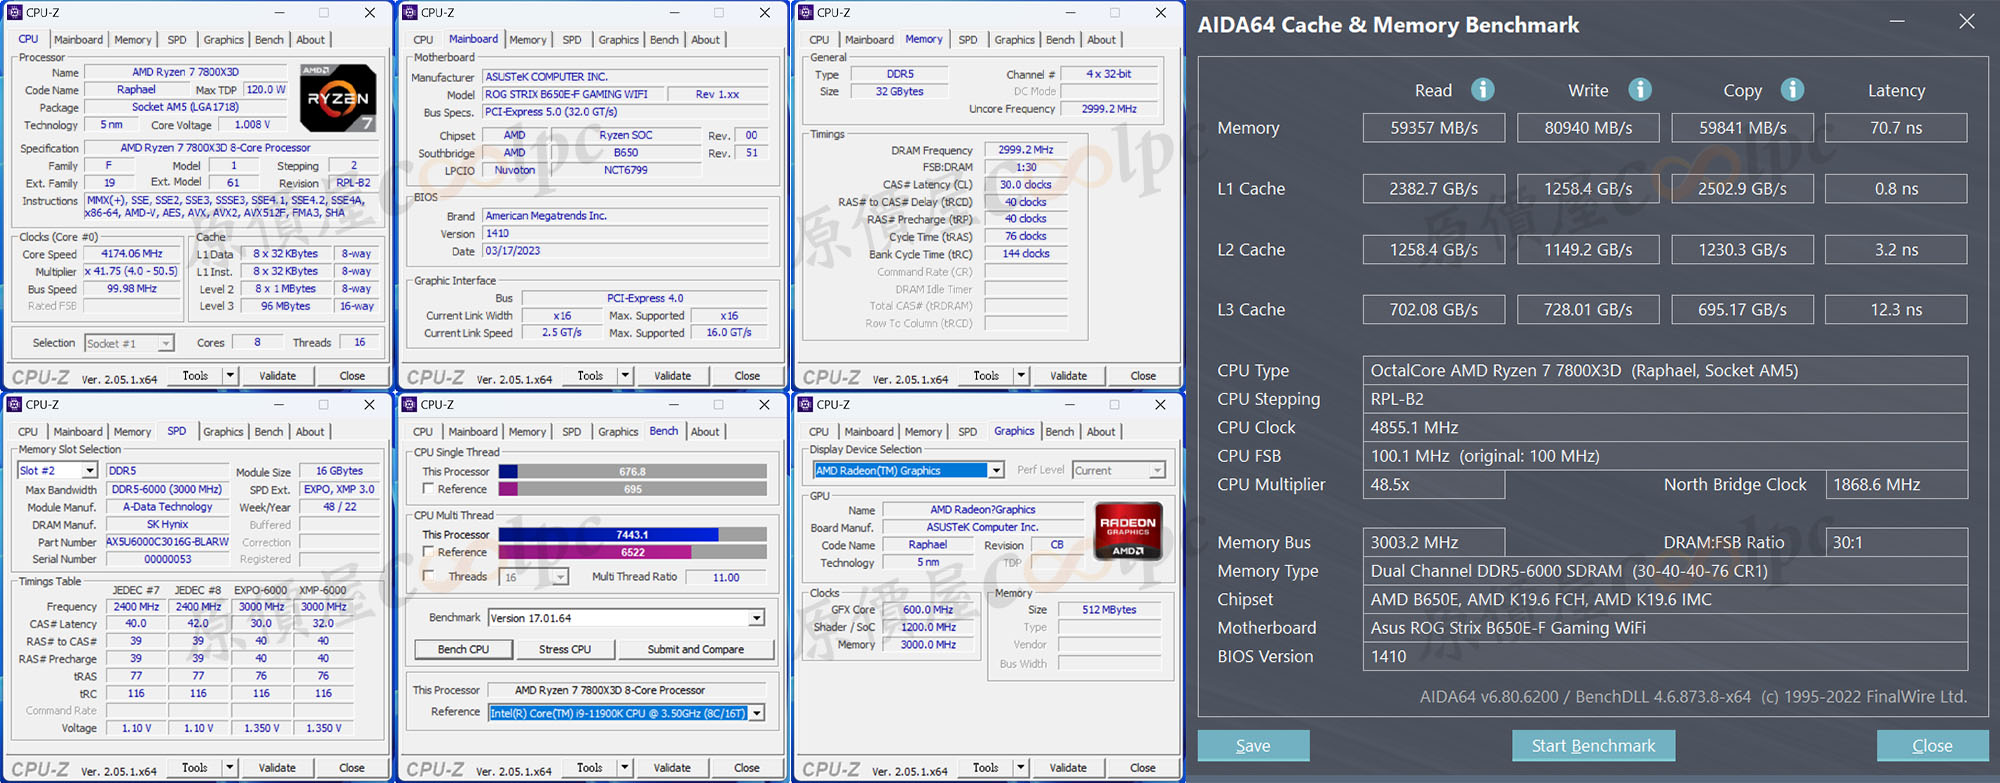
Task: Click the Save button in AIDA64
Action: 1253,746
